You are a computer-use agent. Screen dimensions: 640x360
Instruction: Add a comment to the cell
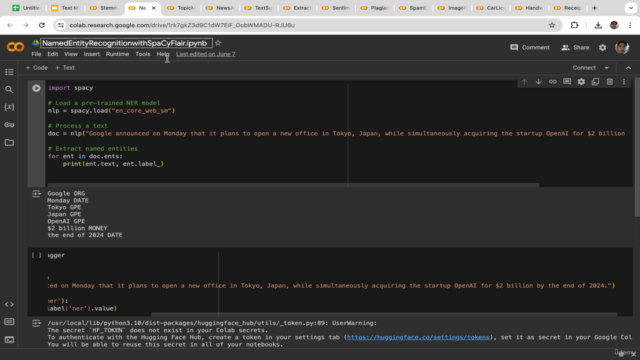point(567,82)
